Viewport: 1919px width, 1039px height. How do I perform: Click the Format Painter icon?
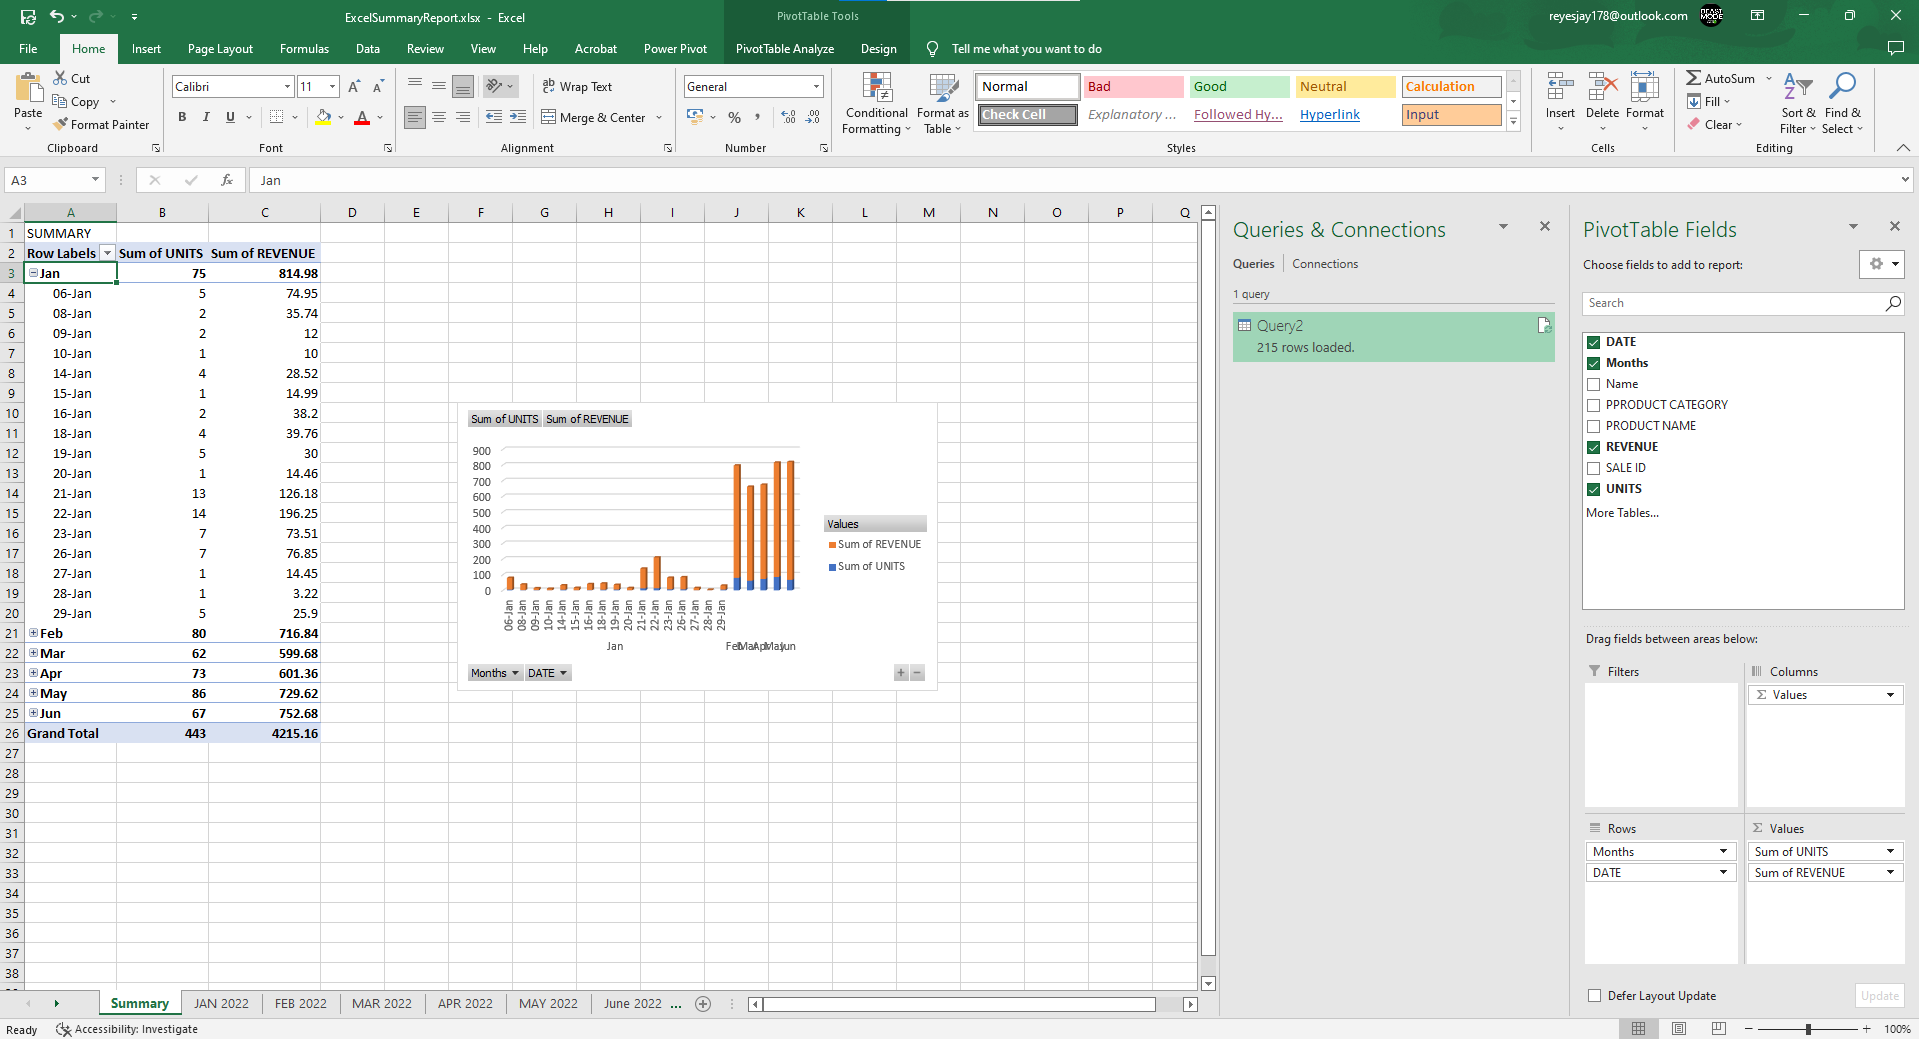pos(61,125)
